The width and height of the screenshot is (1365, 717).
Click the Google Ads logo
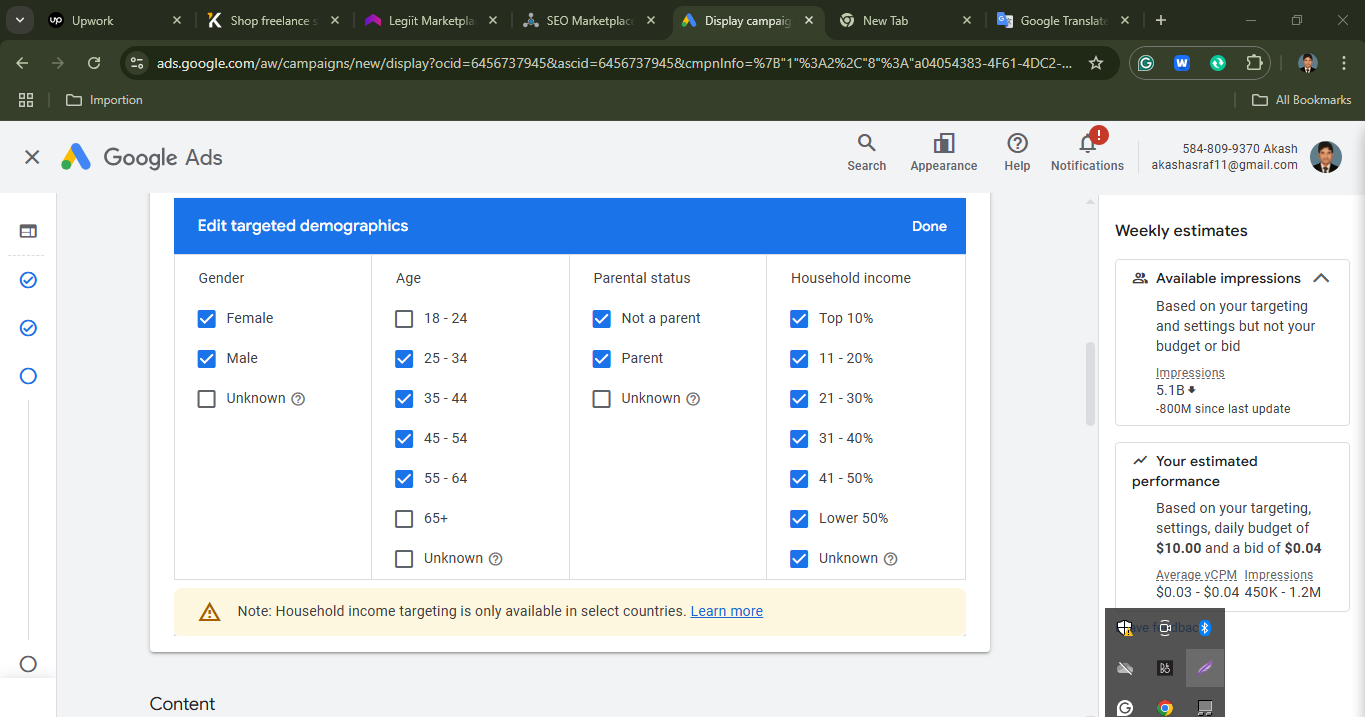coord(140,157)
